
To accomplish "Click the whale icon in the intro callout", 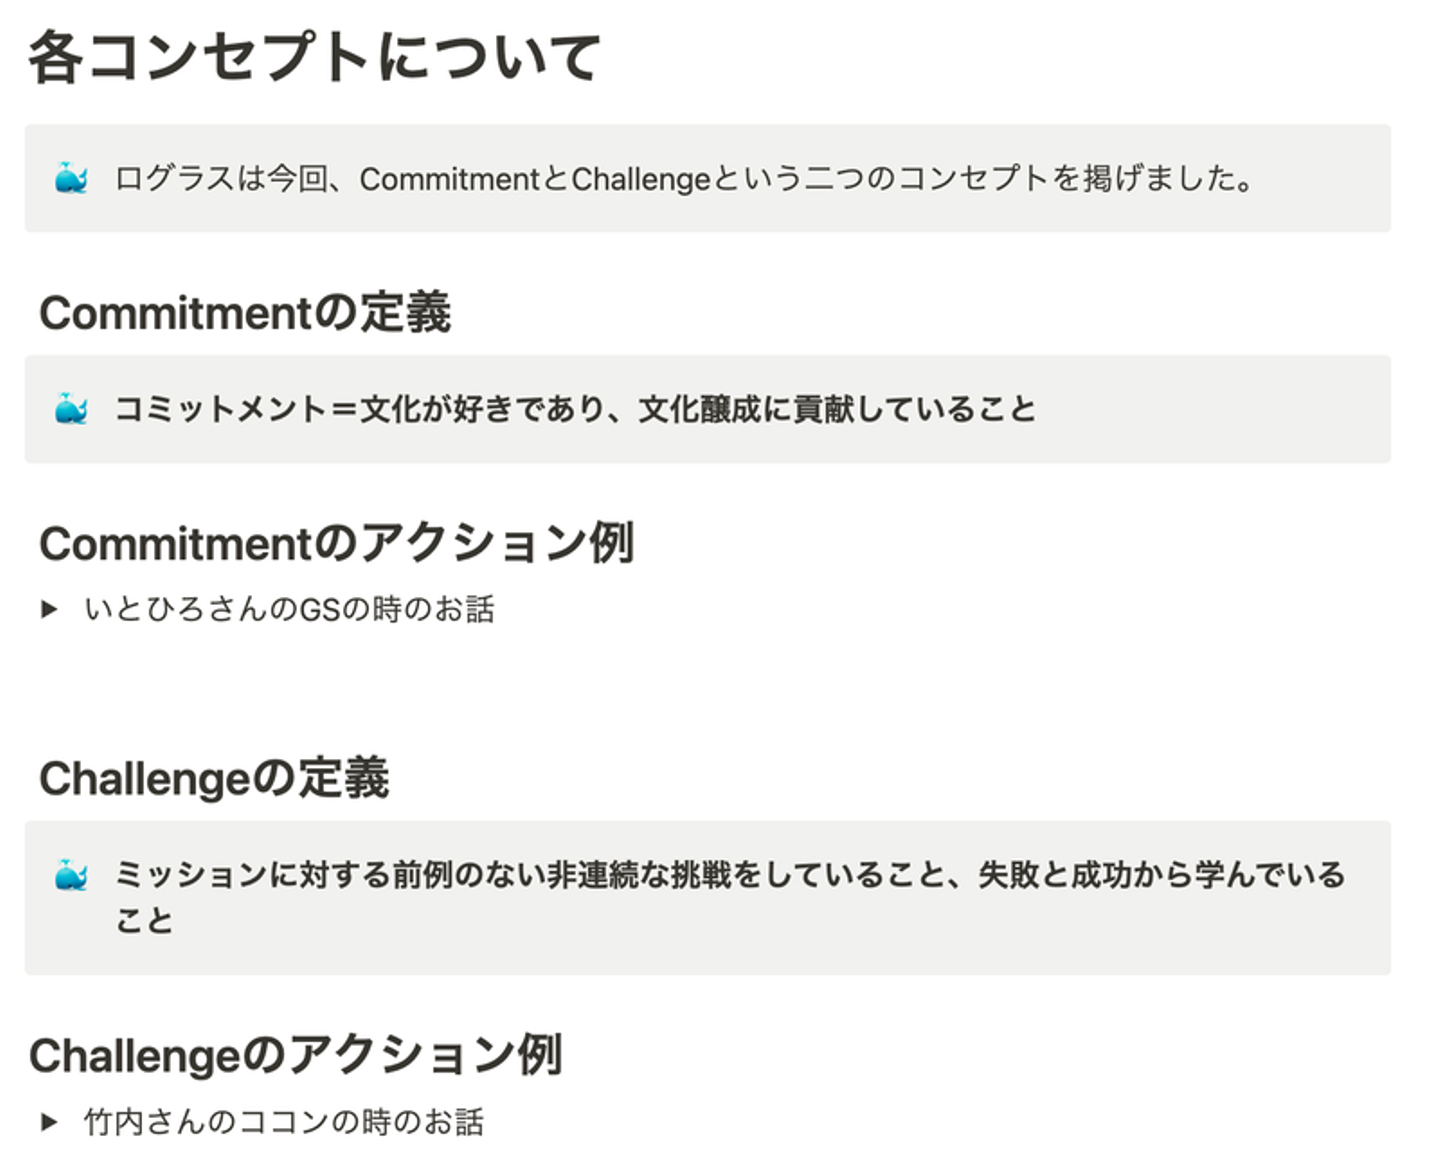I will [x=71, y=178].
